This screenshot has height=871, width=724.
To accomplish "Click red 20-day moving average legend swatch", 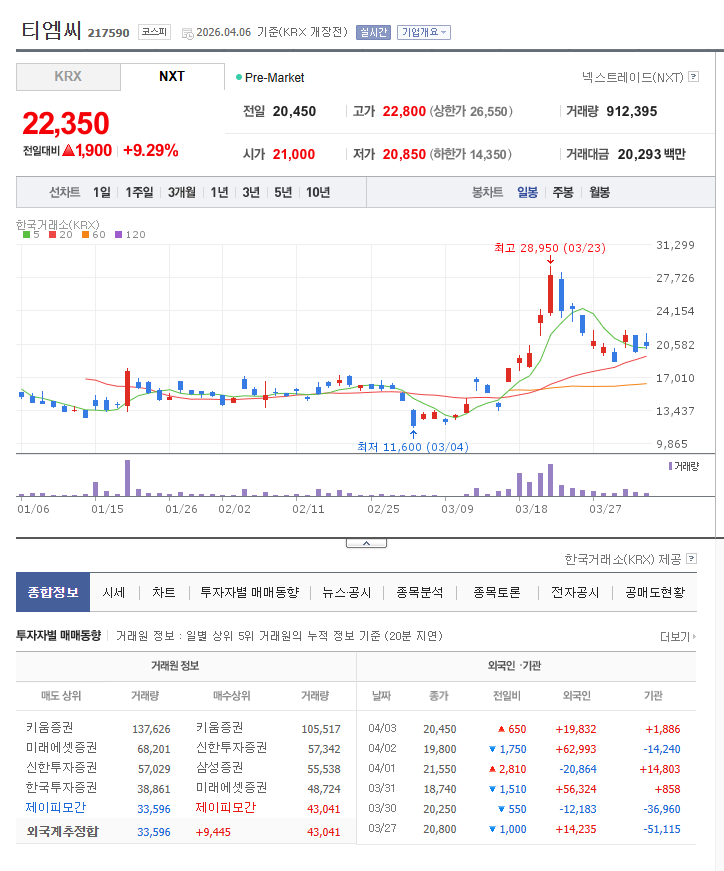I will point(52,234).
